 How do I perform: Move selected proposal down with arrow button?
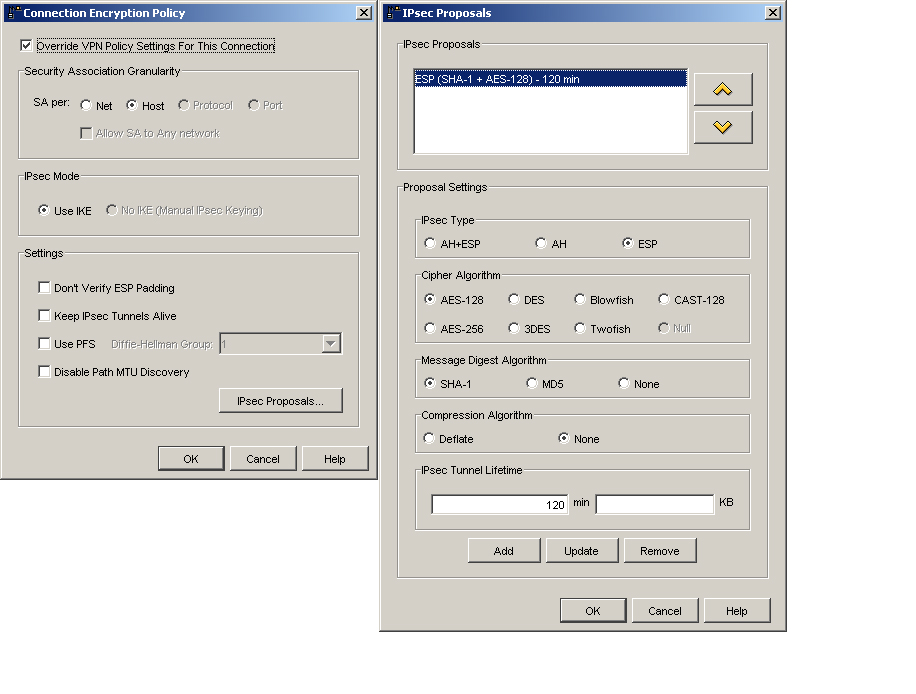coord(722,127)
